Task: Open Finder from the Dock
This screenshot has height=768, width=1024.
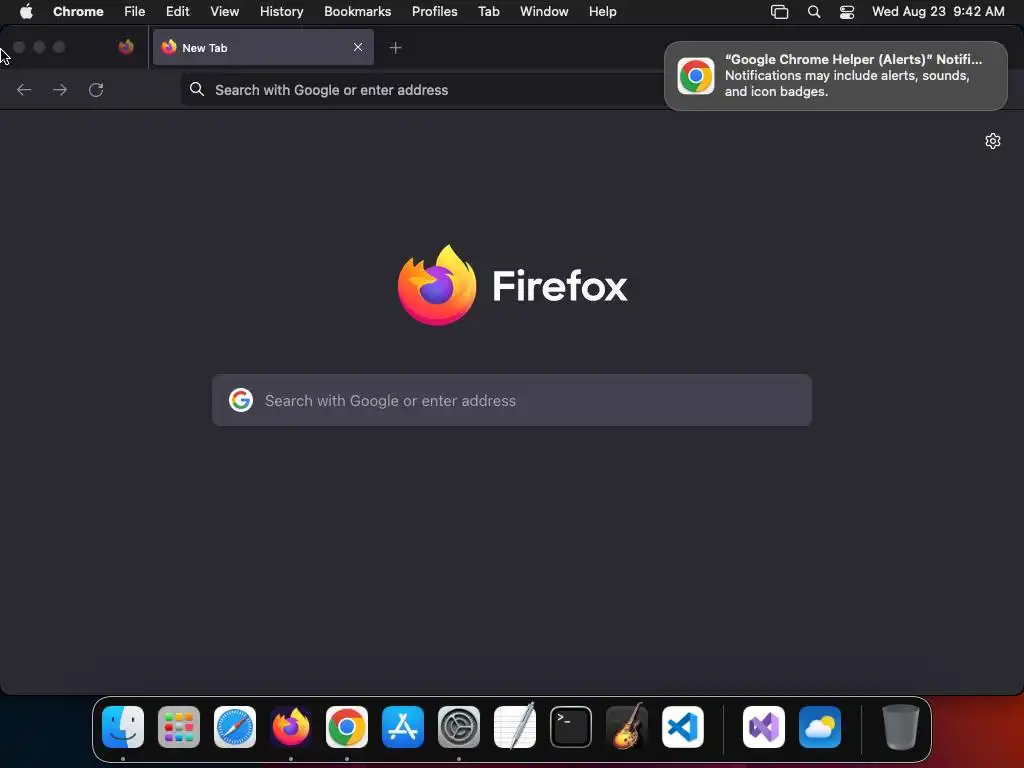Action: 123,727
